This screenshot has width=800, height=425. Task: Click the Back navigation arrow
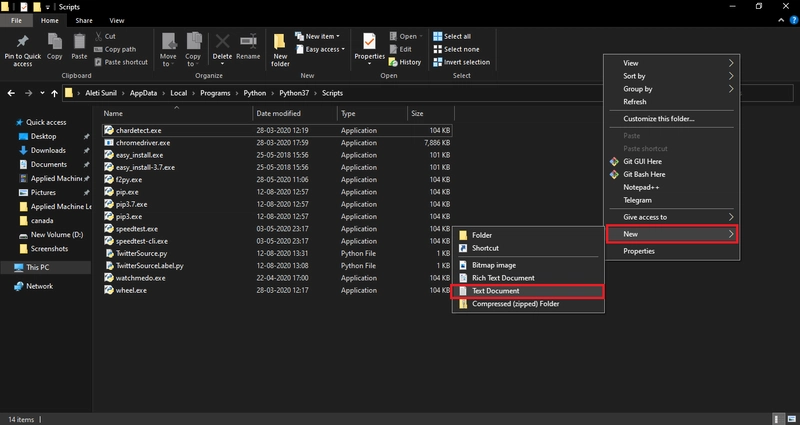pyautogui.click(x=11, y=93)
